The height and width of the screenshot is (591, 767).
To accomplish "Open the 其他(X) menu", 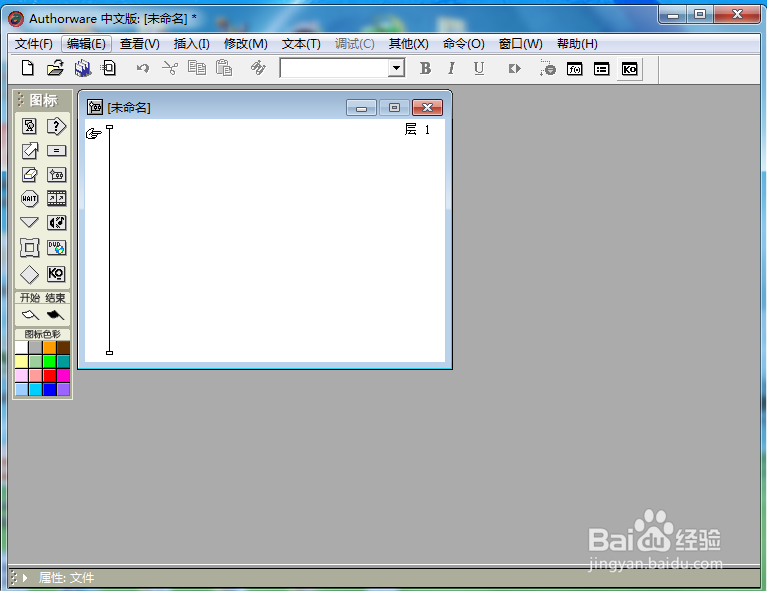I will pyautogui.click(x=408, y=44).
